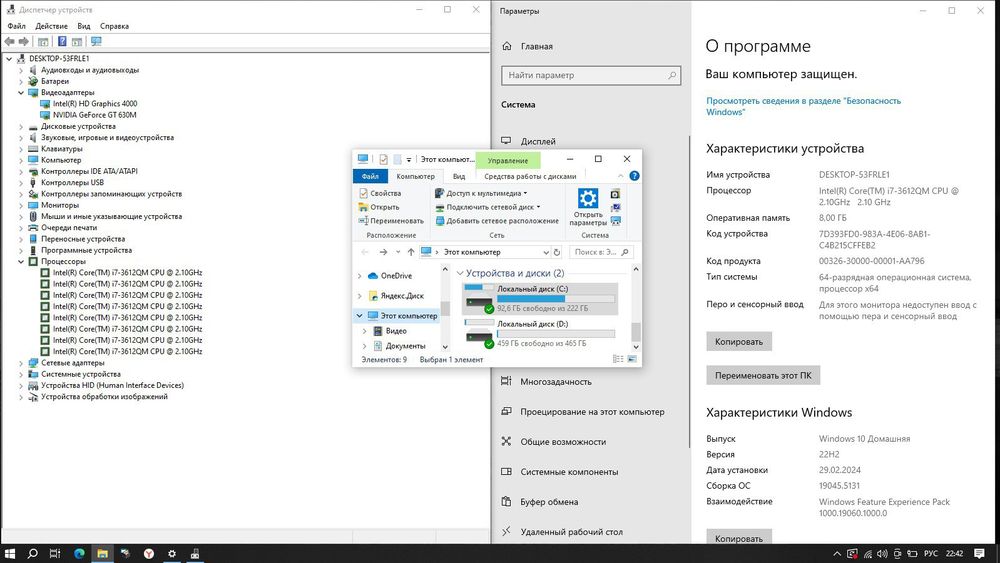
Task: Click the blue Help icon in Device Manager toolbar
Action: [x=62, y=41]
